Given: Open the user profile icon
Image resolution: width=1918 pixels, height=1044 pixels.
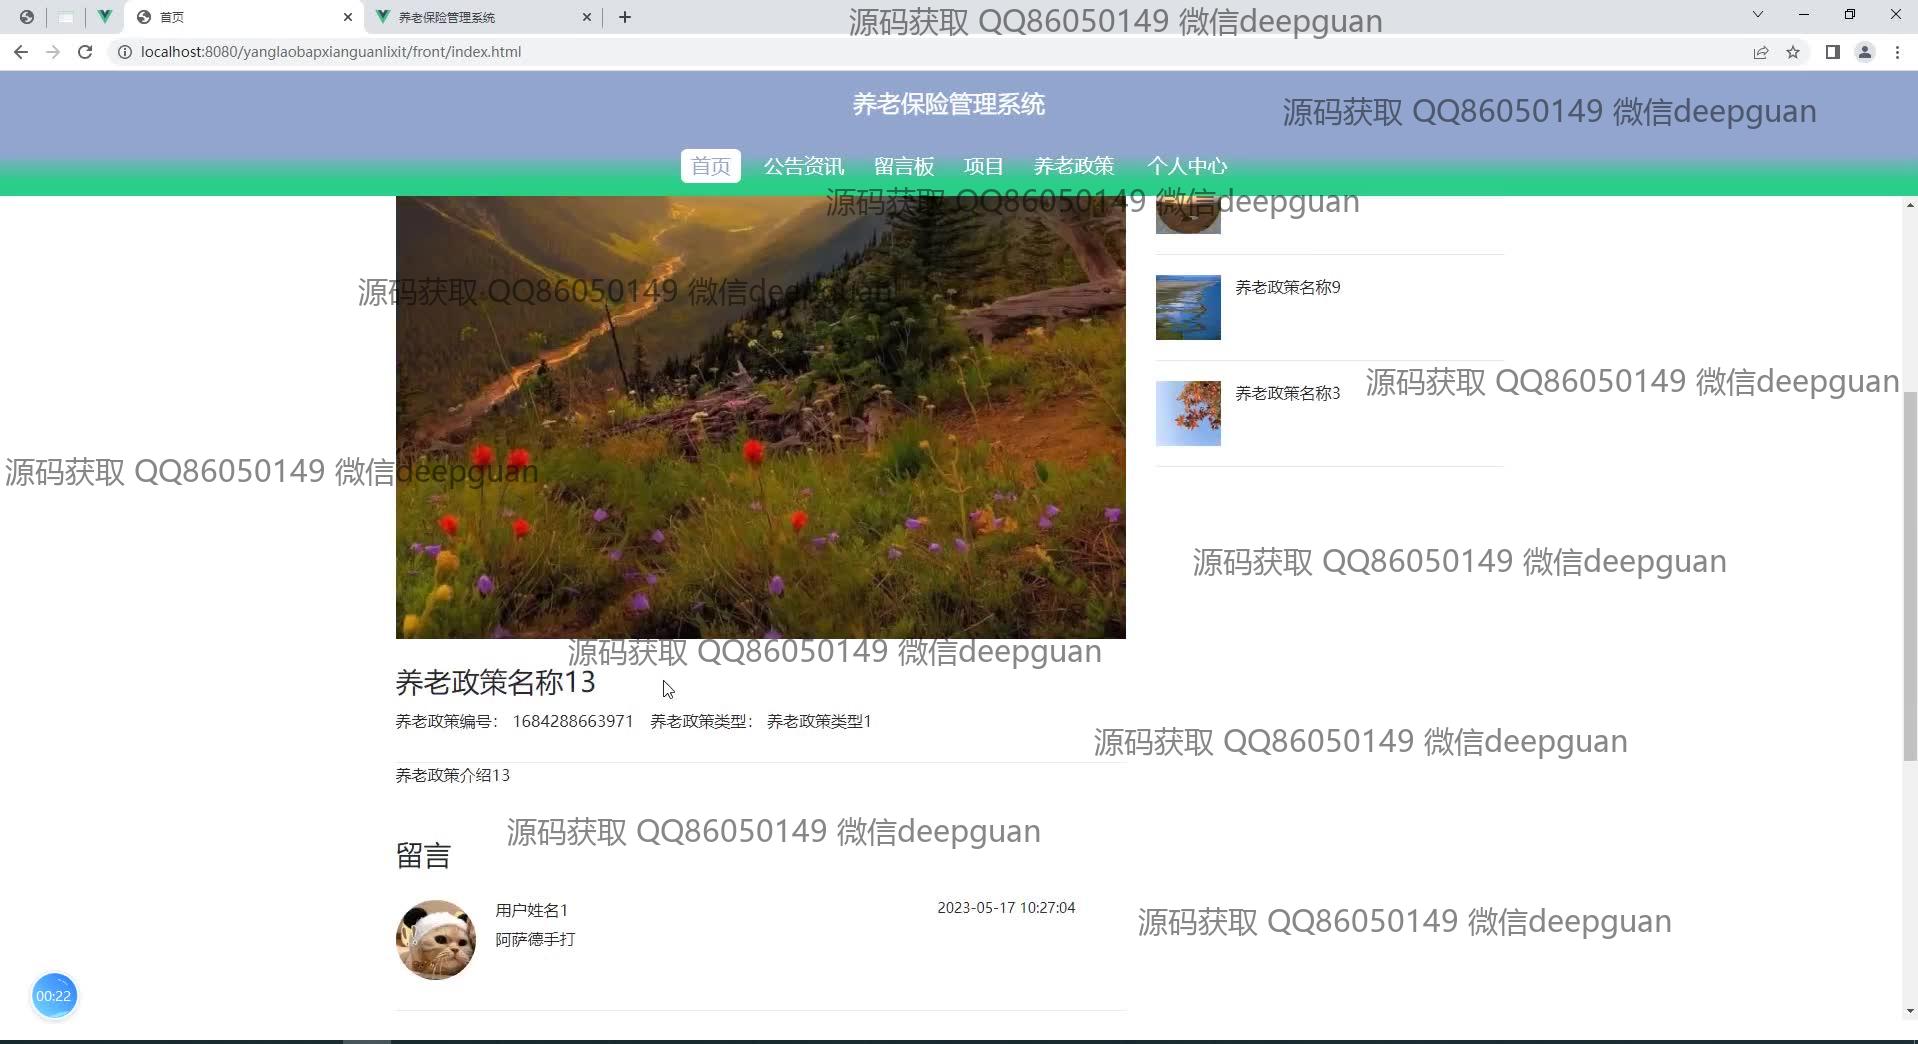Looking at the screenshot, I should (1865, 52).
